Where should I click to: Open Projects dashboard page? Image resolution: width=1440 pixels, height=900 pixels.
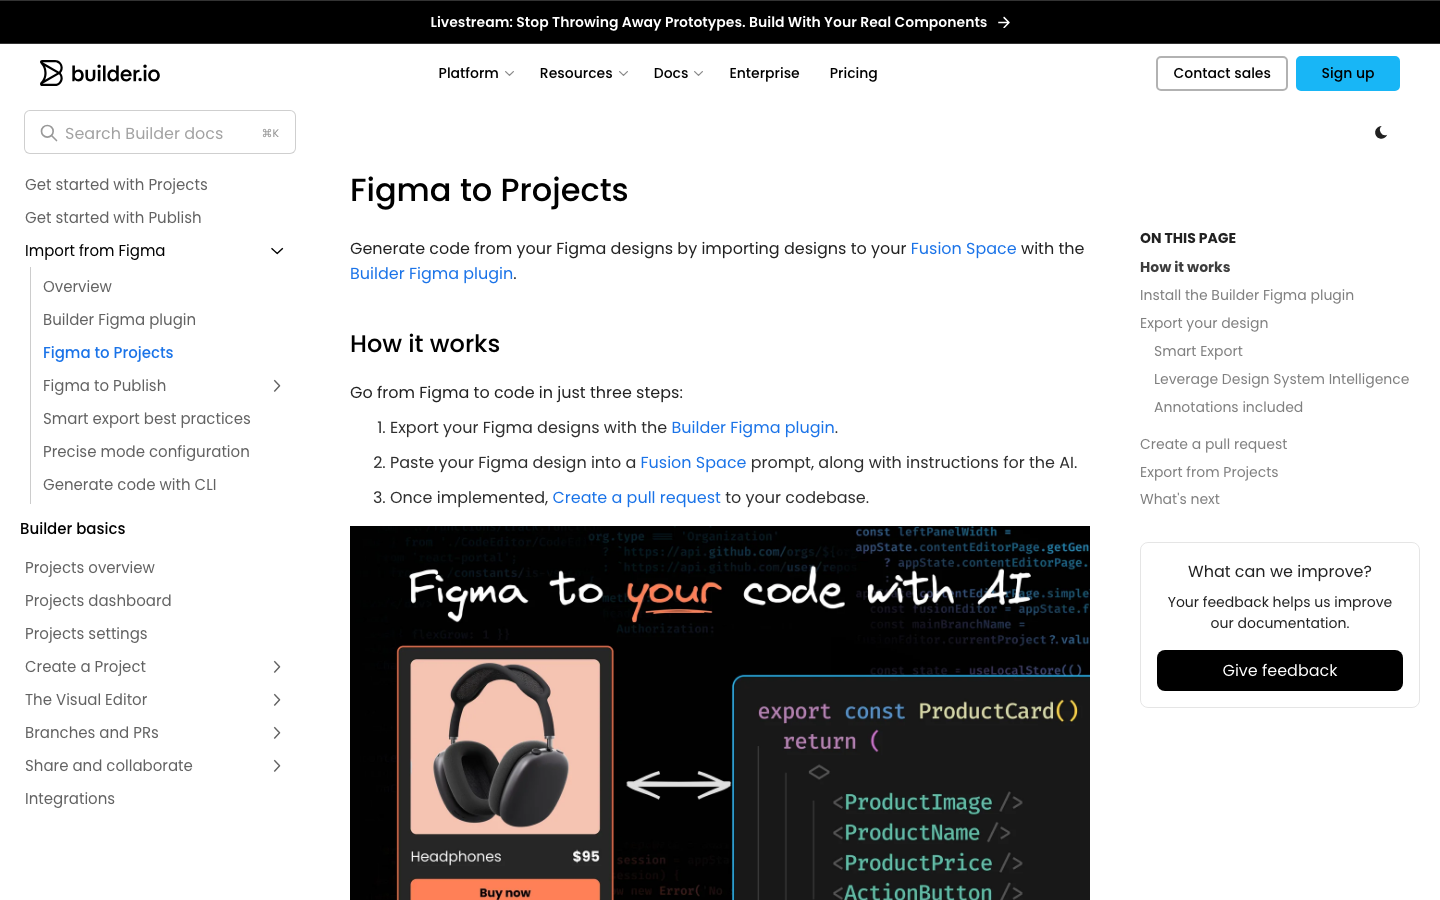click(x=98, y=600)
